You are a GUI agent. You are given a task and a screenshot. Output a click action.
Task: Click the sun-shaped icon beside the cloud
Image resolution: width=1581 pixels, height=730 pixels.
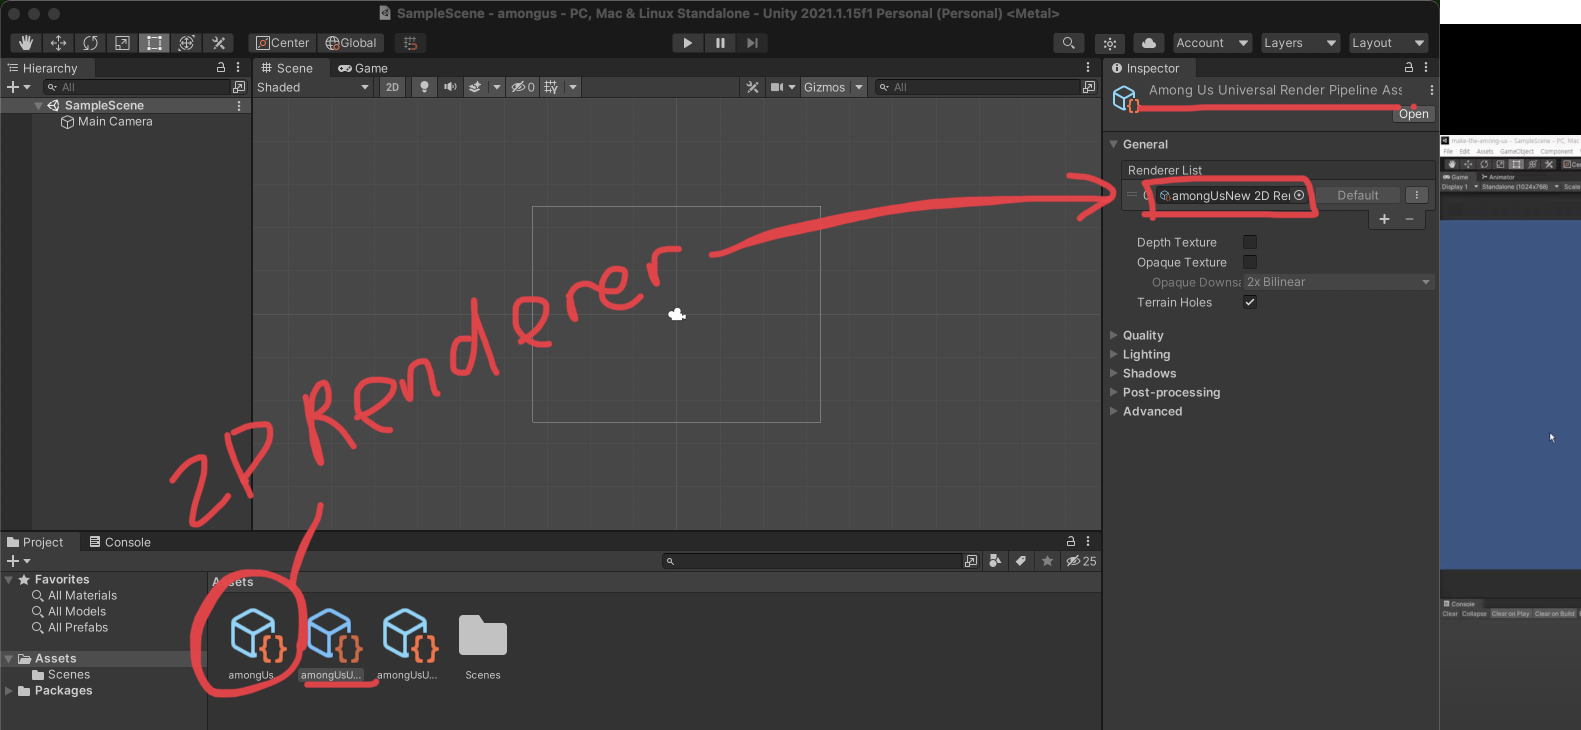1110,43
